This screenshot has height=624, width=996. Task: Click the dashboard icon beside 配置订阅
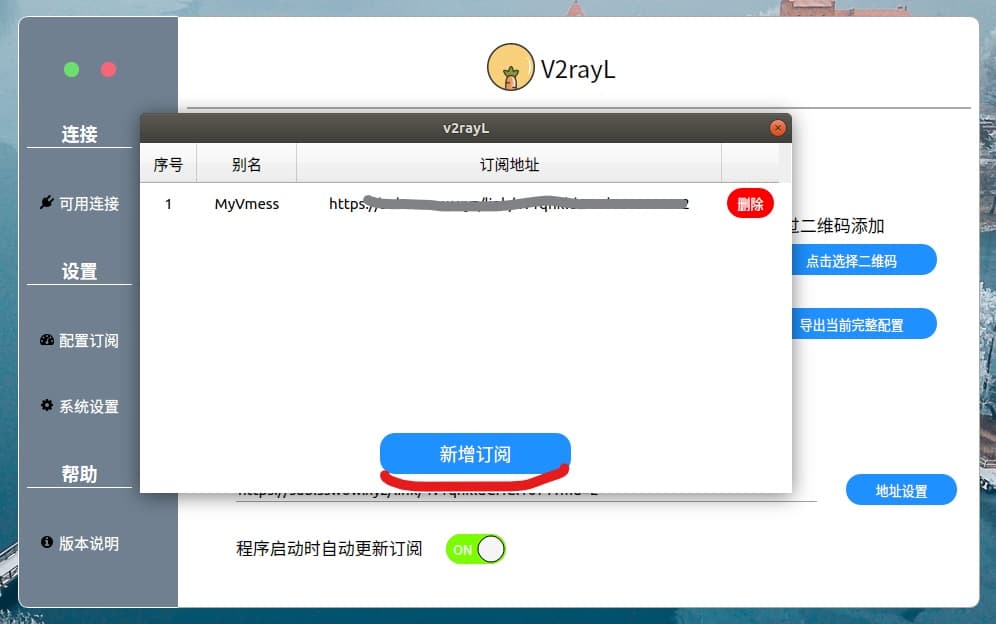coord(47,340)
